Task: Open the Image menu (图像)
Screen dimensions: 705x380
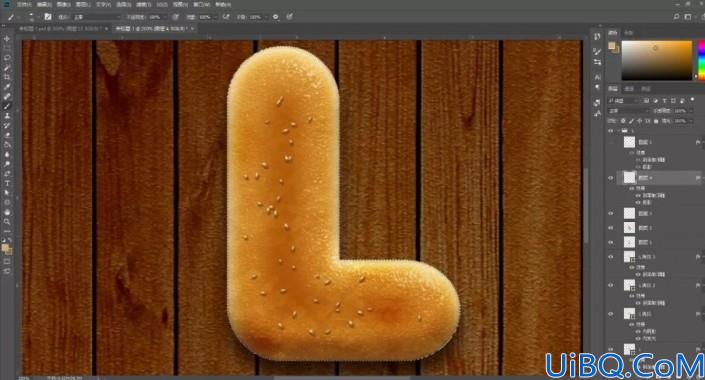Action: [x=63, y=4]
